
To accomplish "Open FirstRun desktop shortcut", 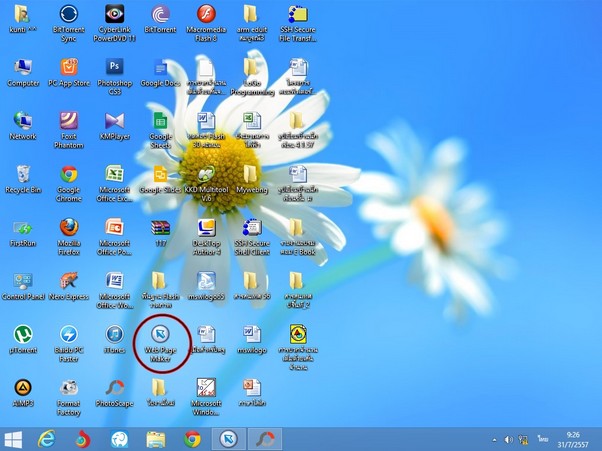I will point(23,233).
